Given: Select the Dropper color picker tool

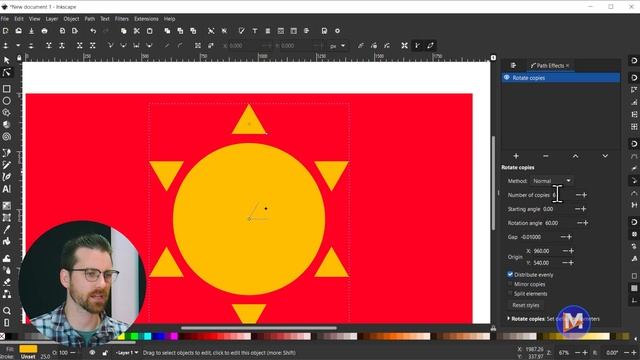Looking at the screenshot, I should (x=7, y=229).
